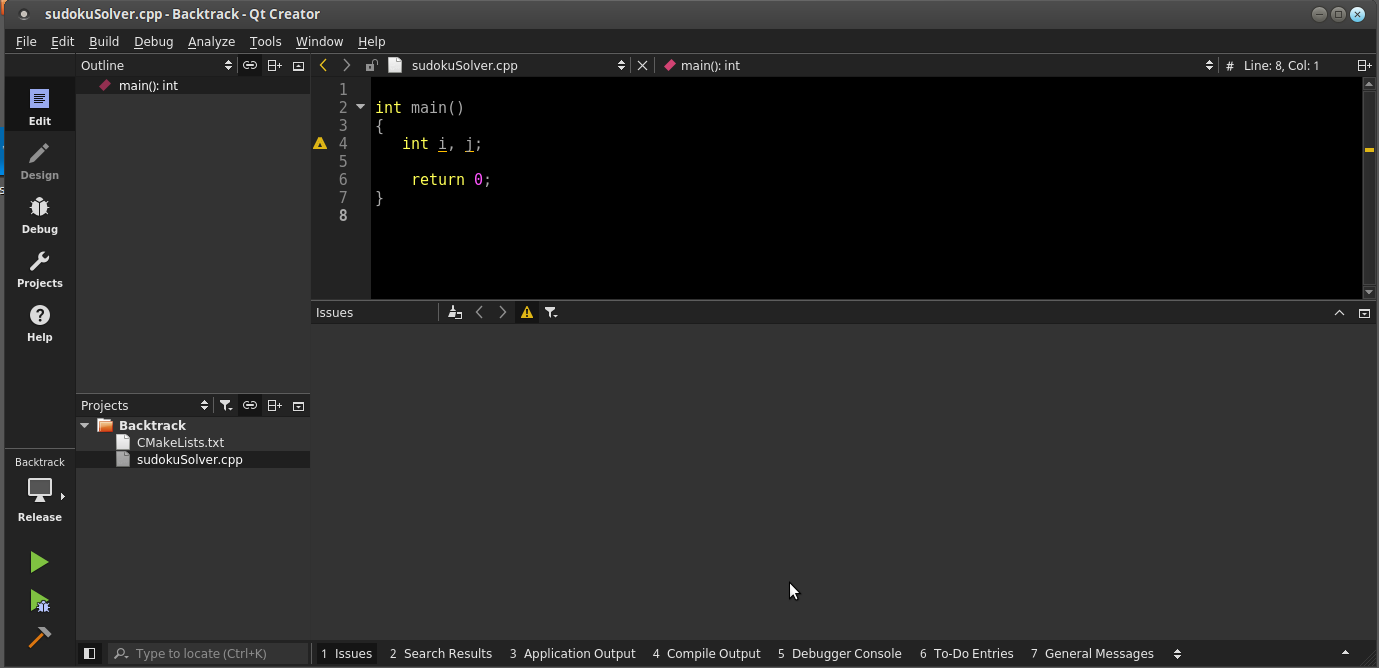
Task: Go back in editor navigation history
Action: pyautogui.click(x=323, y=65)
